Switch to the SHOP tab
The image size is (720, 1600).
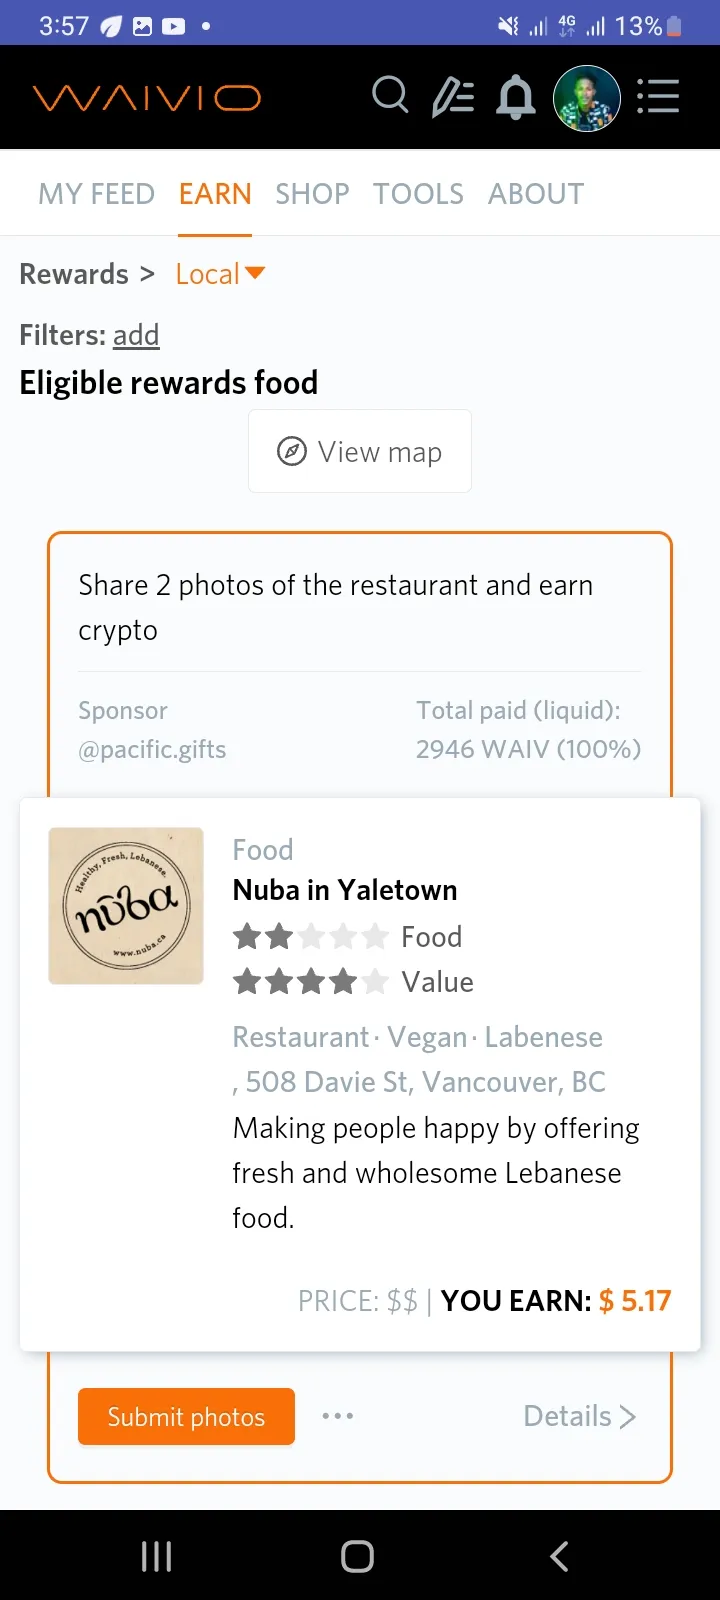pyautogui.click(x=312, y=194)
